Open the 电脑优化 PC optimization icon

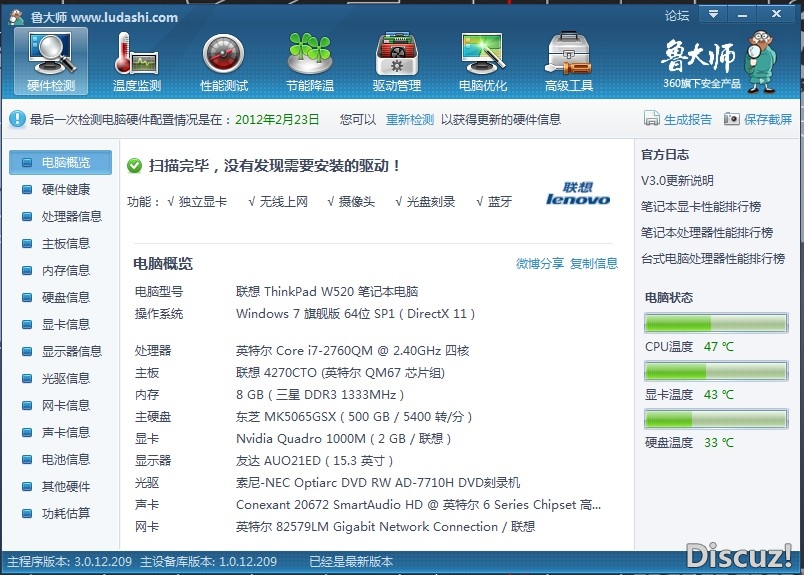click(x=483, y=61)
